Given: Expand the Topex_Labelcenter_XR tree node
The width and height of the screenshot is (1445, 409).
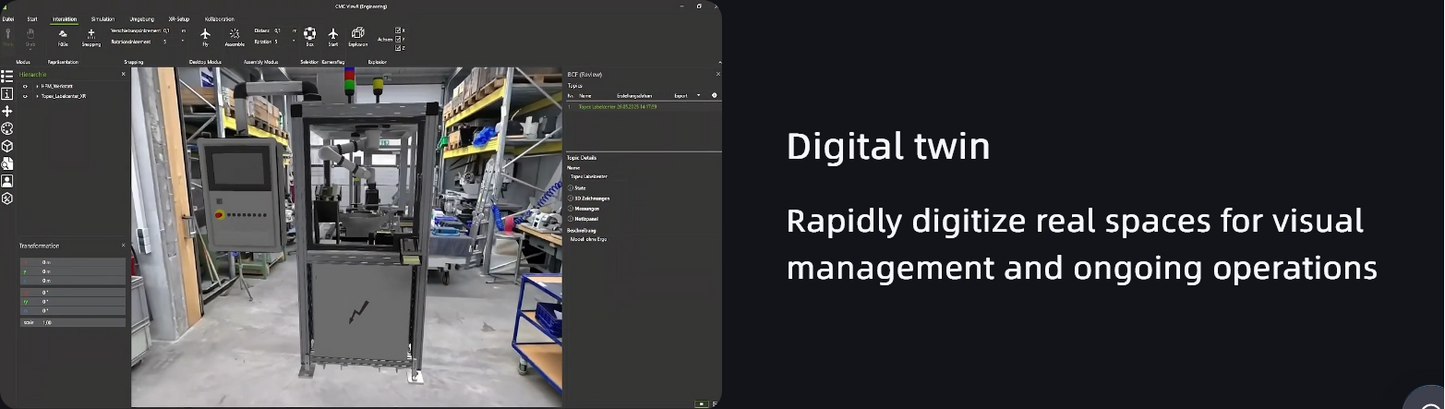Looking at the screenshot, I should coord(37,96).
